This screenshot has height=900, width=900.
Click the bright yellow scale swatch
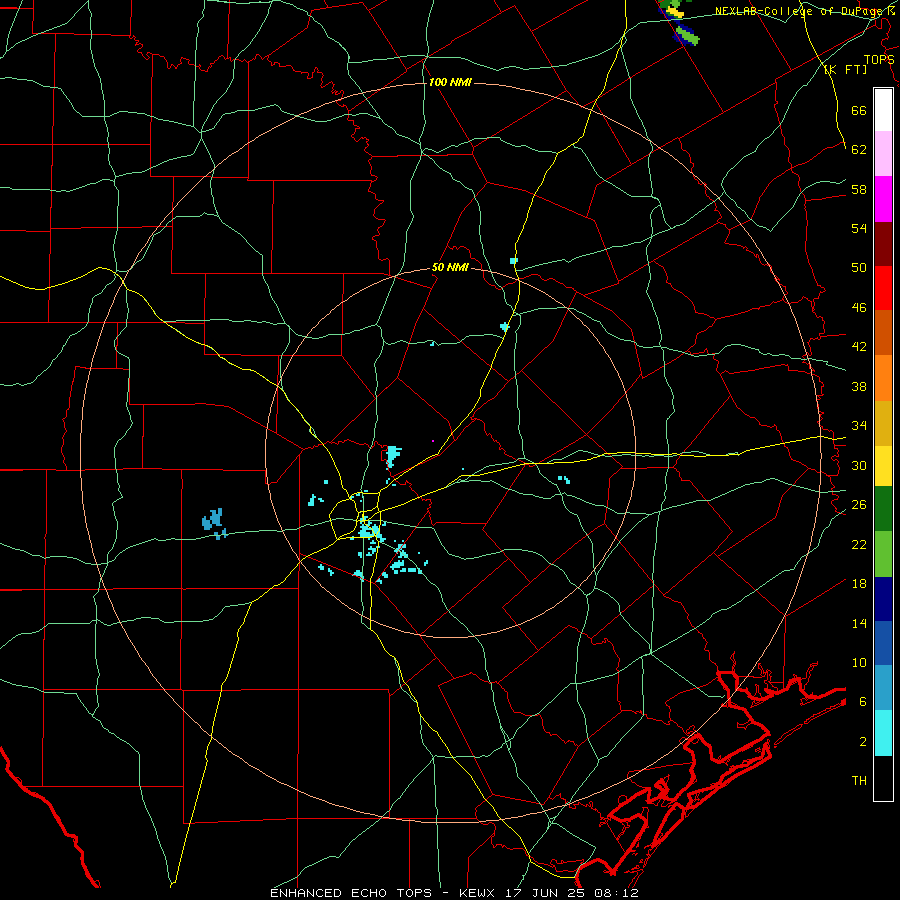883,466
